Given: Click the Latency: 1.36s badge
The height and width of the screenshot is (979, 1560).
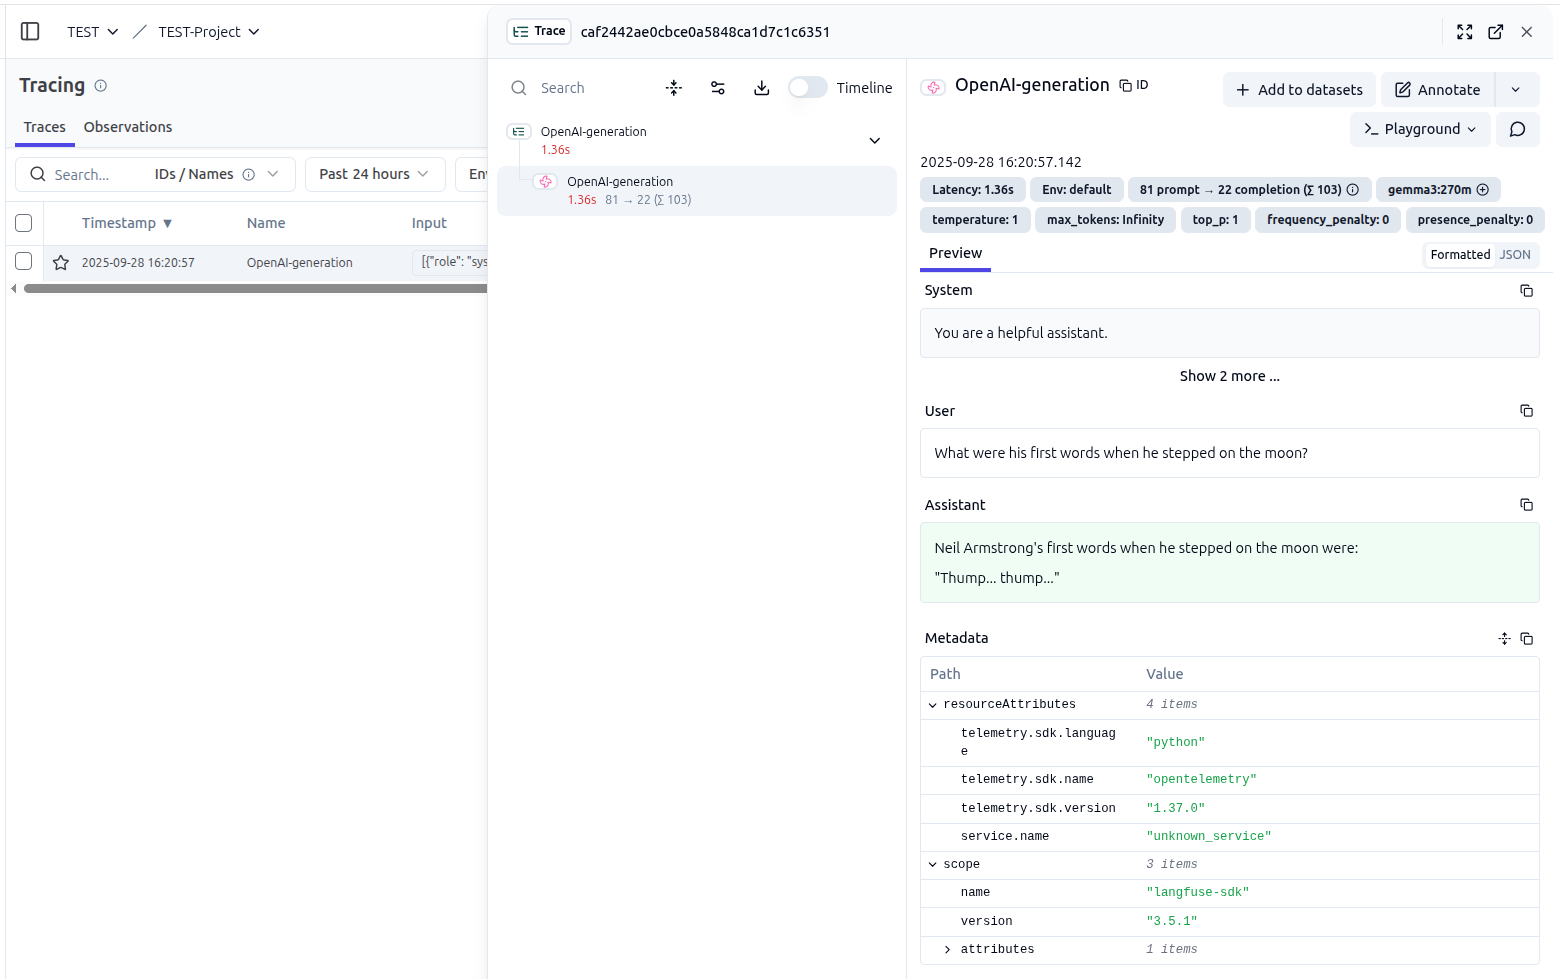Looking at the screenshot, I should (x=973, y=190).
